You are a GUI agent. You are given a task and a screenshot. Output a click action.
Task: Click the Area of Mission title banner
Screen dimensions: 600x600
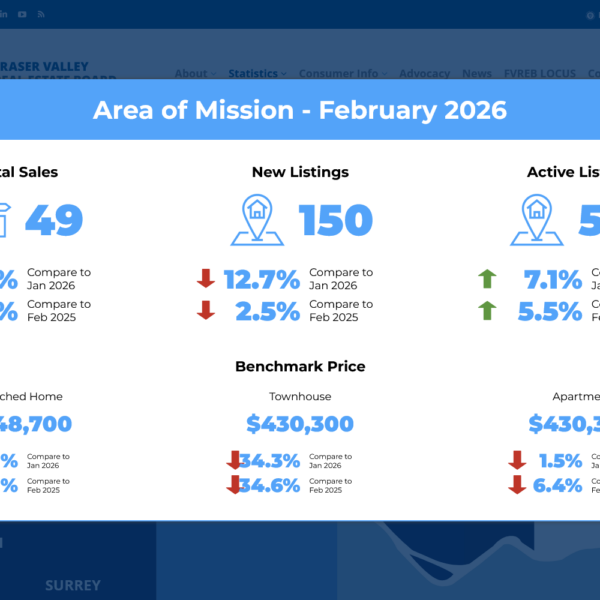(300, 110)
